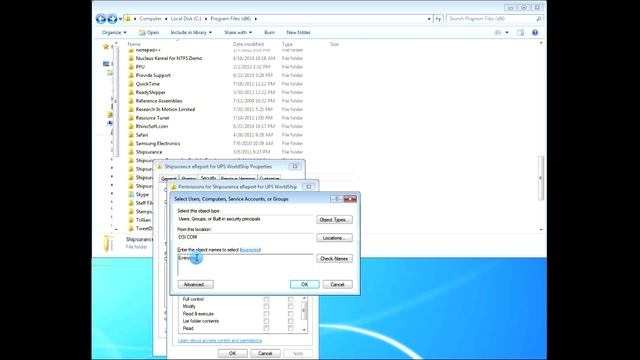Click the permissions list scroll-up arrow

[304, 299]
